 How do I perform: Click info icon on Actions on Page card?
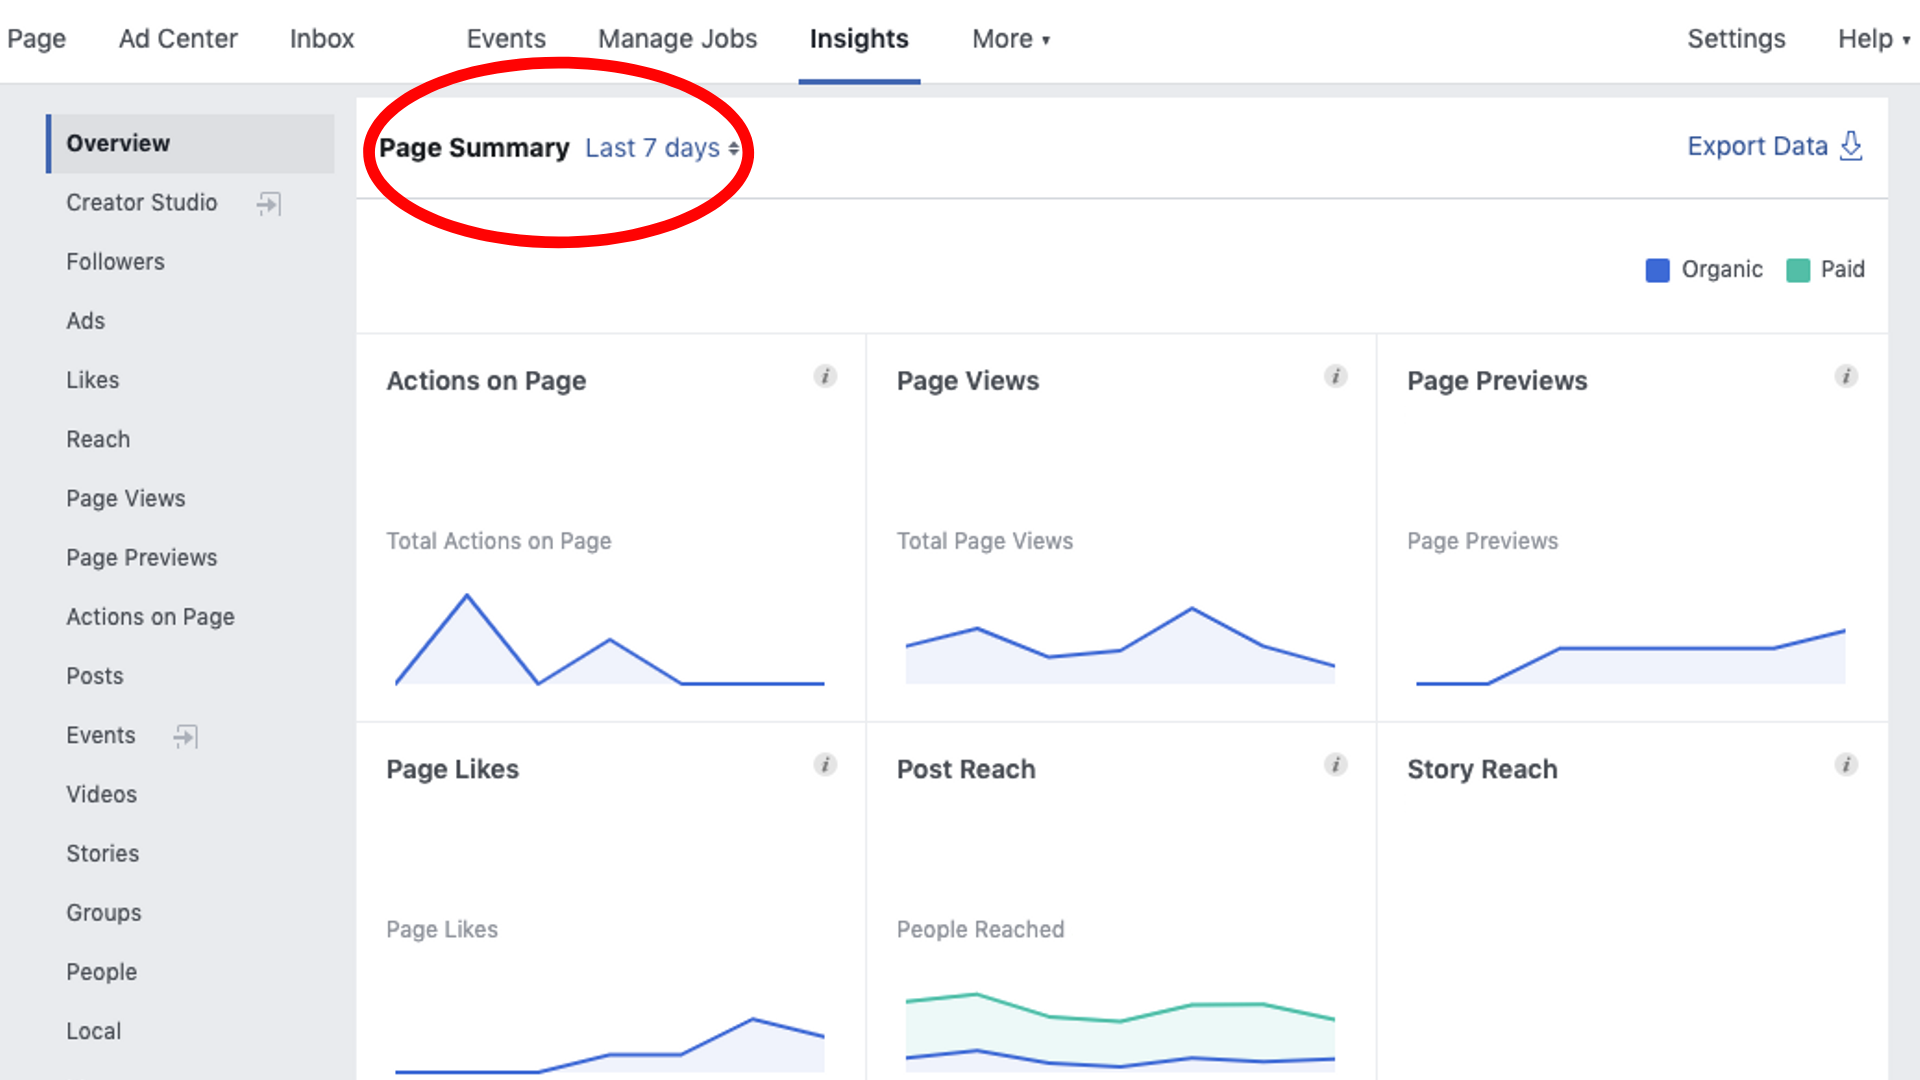tap(825, 377)
